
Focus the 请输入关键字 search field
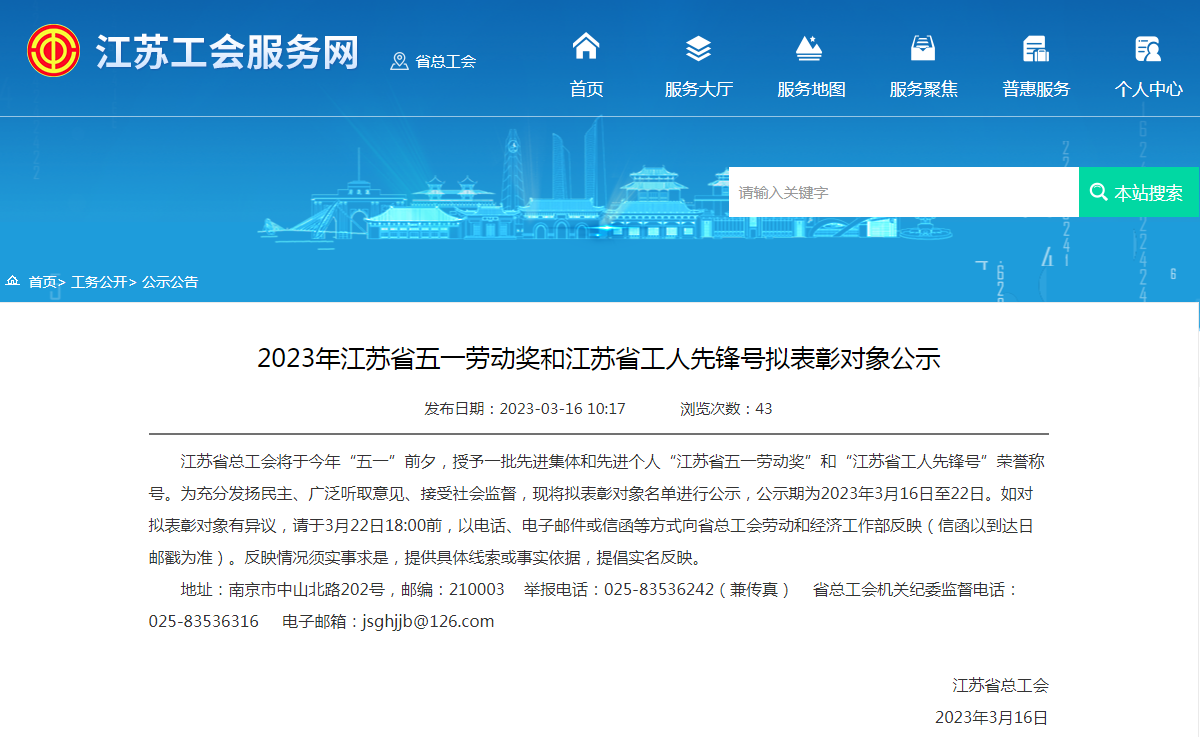pos(904,192)
